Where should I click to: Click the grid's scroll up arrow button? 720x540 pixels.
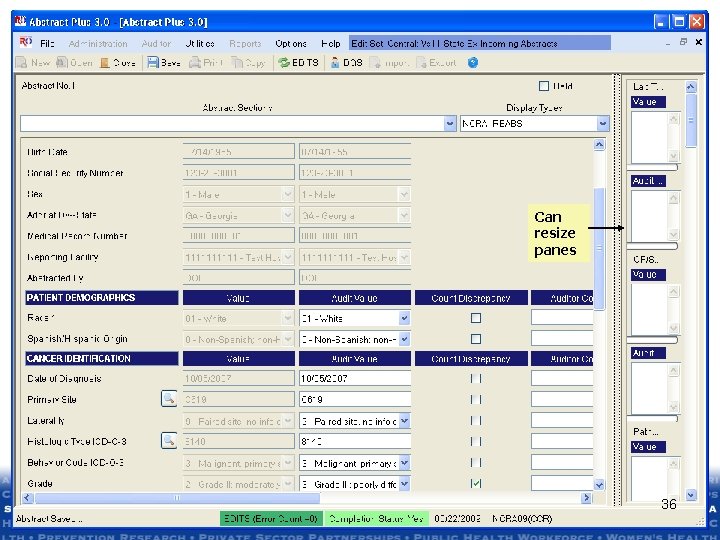pos(599,145)
